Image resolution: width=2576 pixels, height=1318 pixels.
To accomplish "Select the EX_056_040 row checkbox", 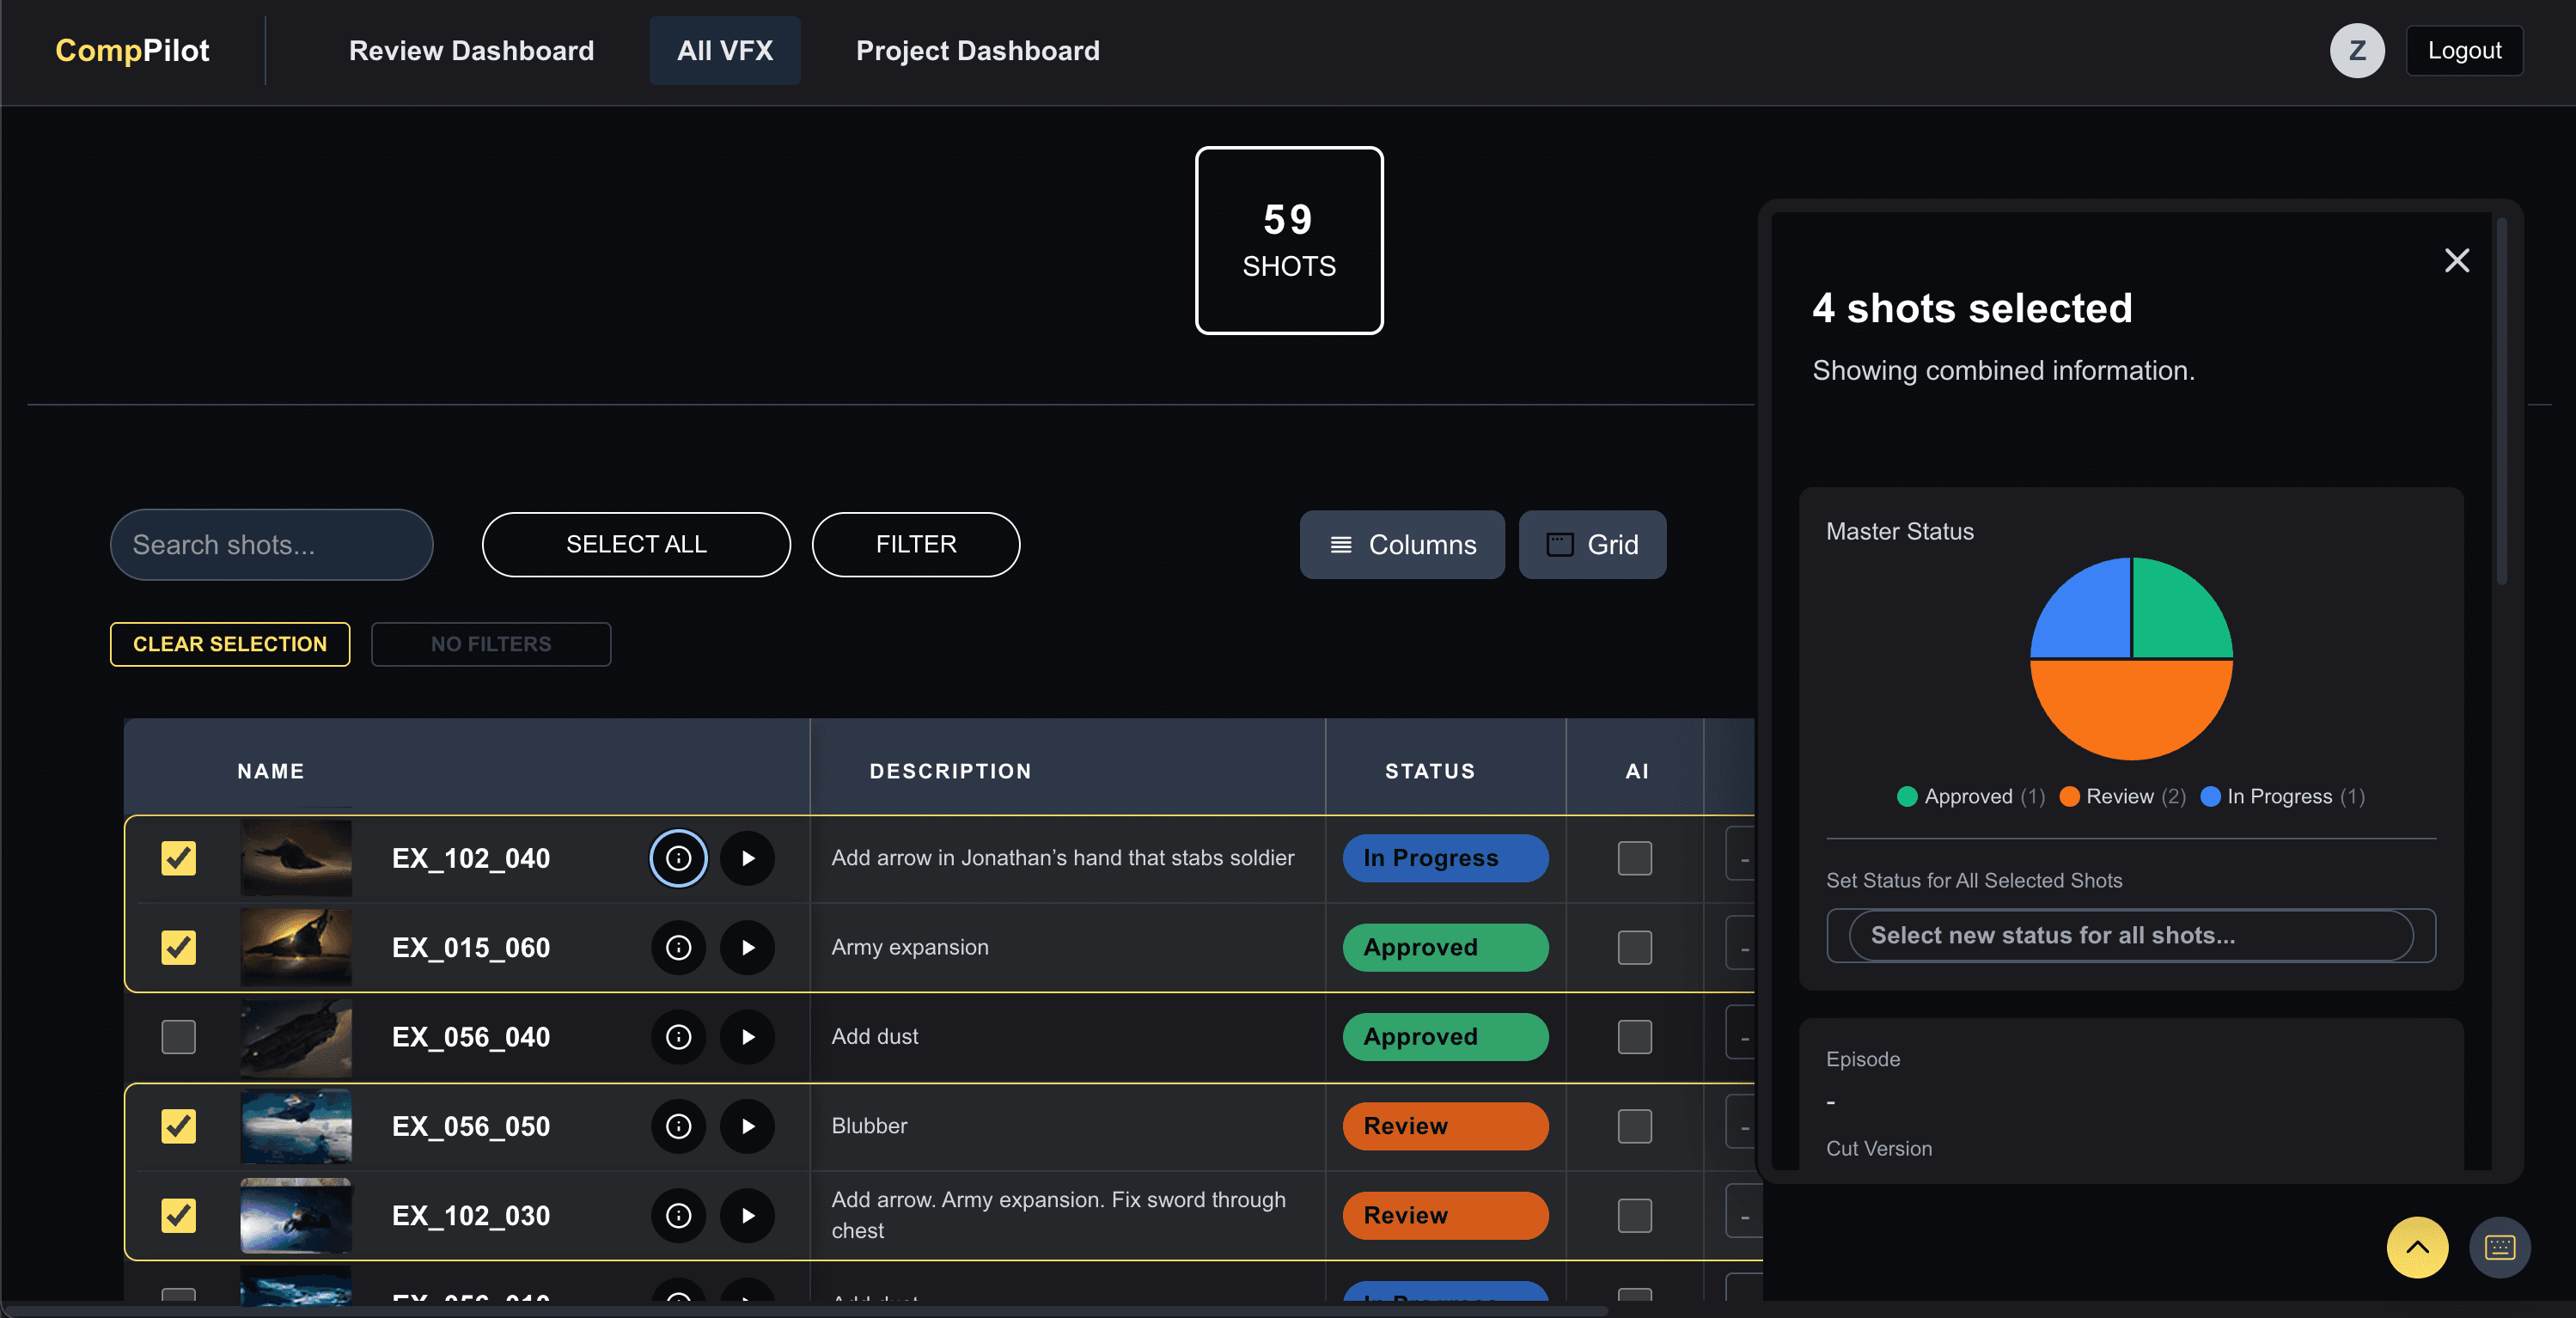I will coord(179,1037).
